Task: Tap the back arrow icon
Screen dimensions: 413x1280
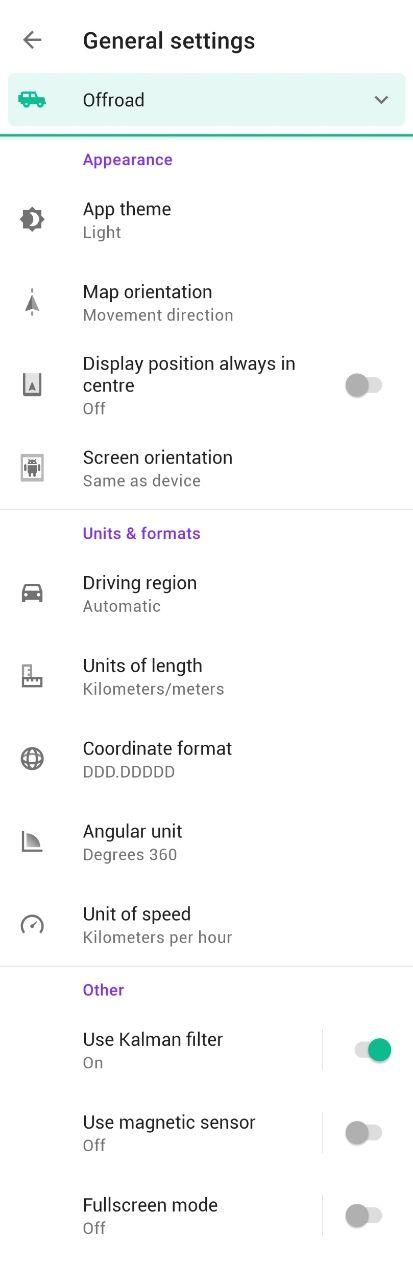Action: 32,40
